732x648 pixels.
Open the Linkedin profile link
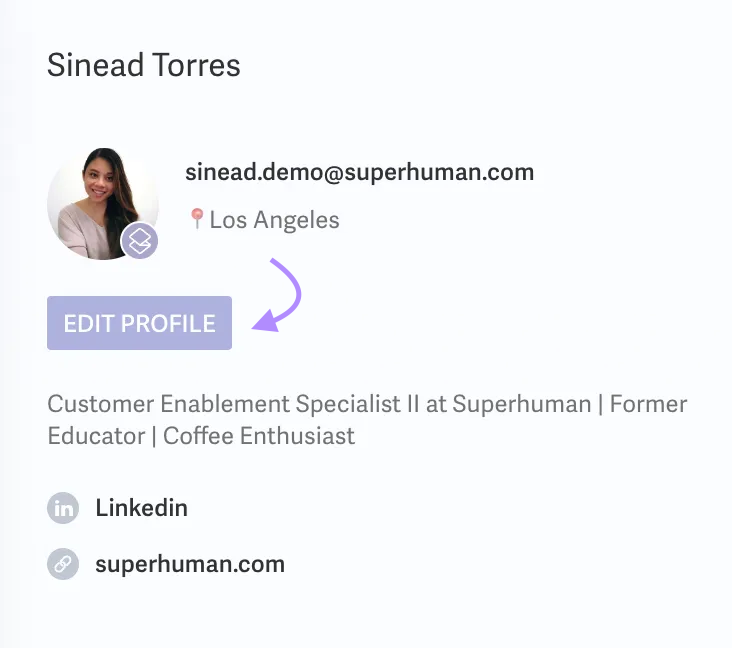point(141,507)
